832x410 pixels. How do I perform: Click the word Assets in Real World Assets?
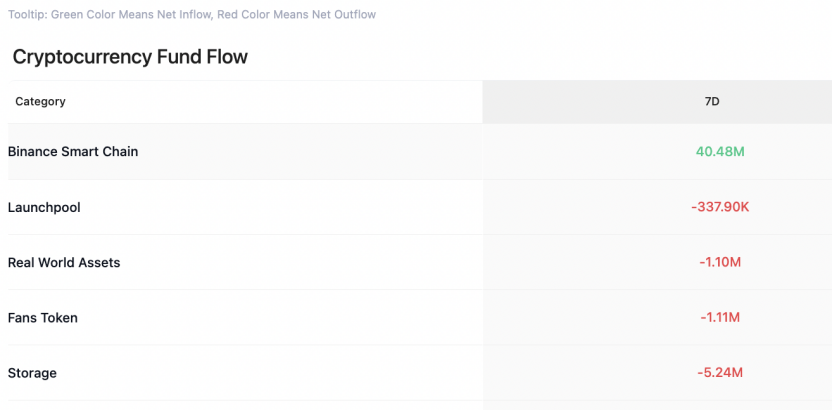[102, 263]
